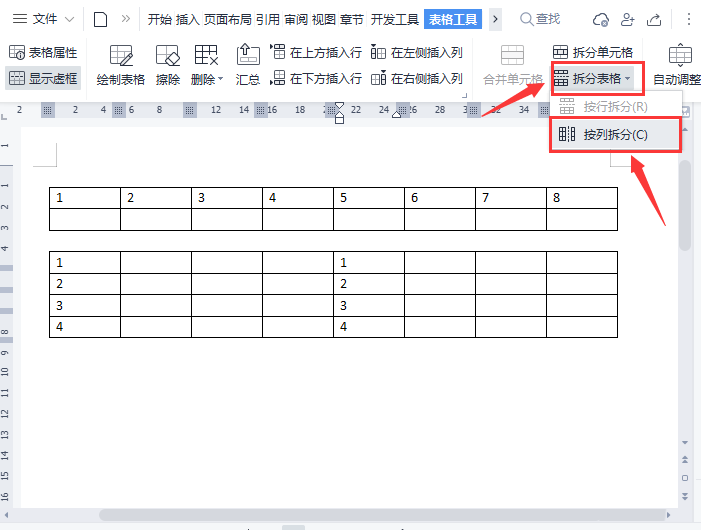Screen dimensions: 701x530
Task: Open cloud sync status icon
Action: pyautogui.click(x=600, y=19)
